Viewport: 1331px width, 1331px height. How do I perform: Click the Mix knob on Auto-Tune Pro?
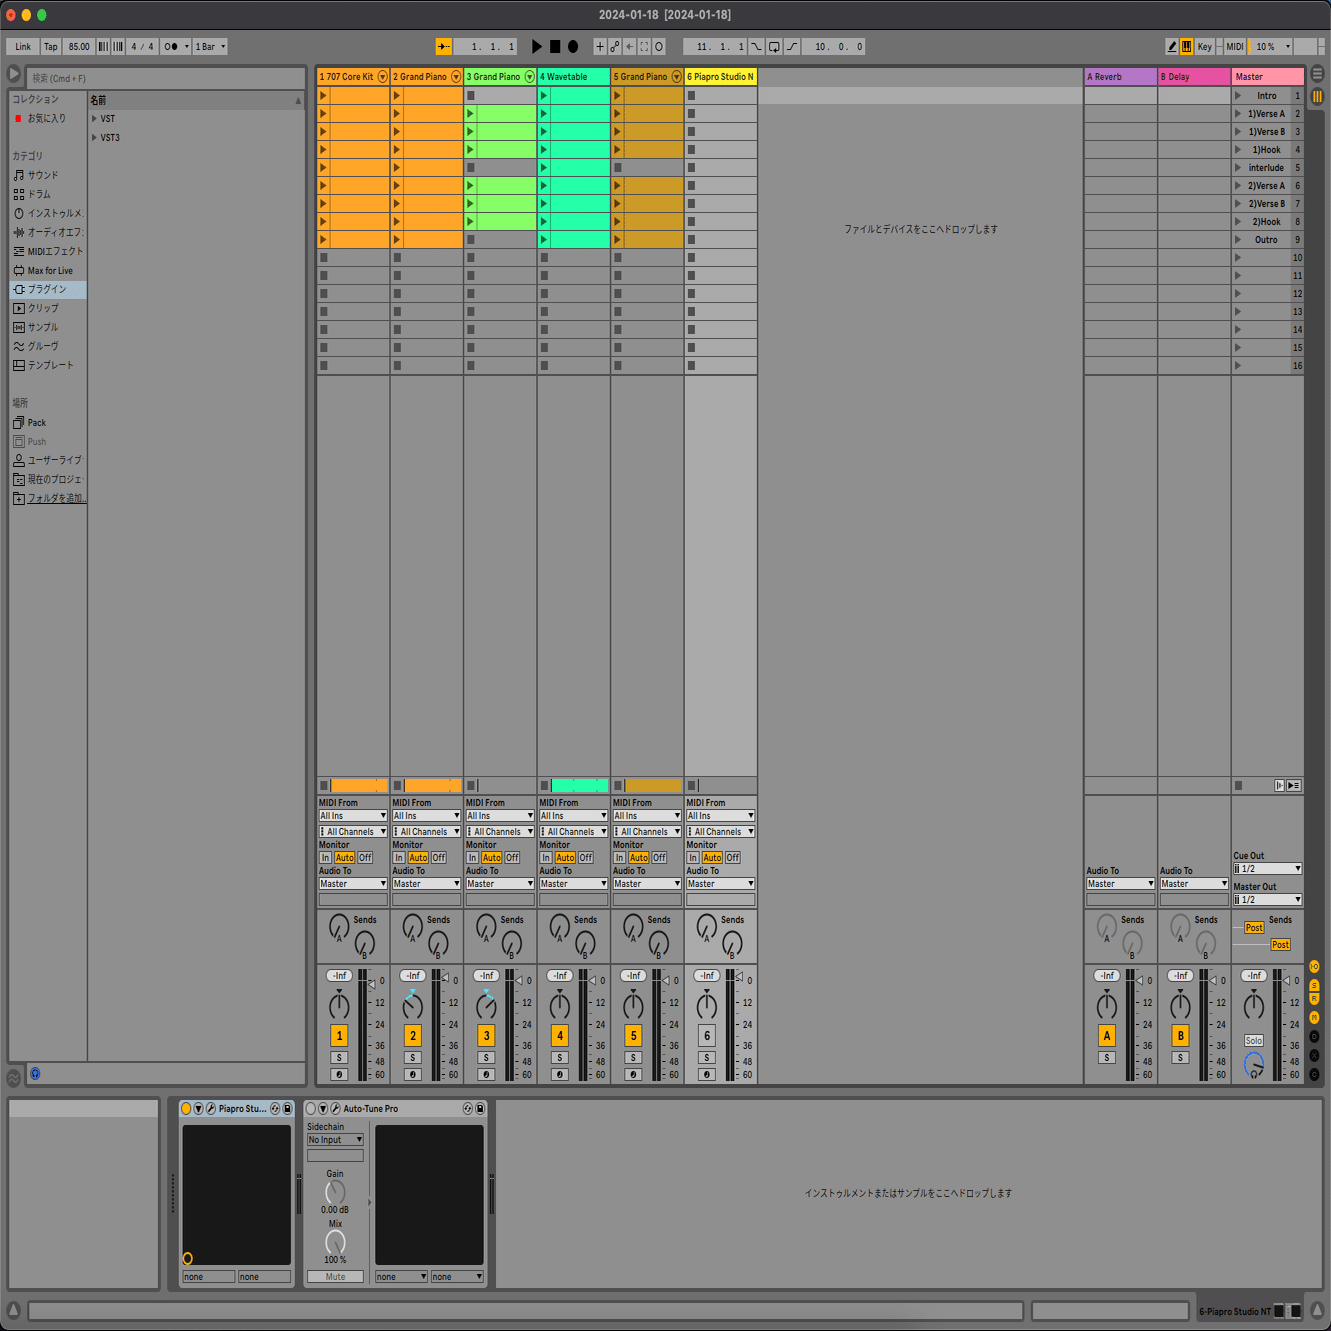pyautogui.click(x=335, y=1243)
